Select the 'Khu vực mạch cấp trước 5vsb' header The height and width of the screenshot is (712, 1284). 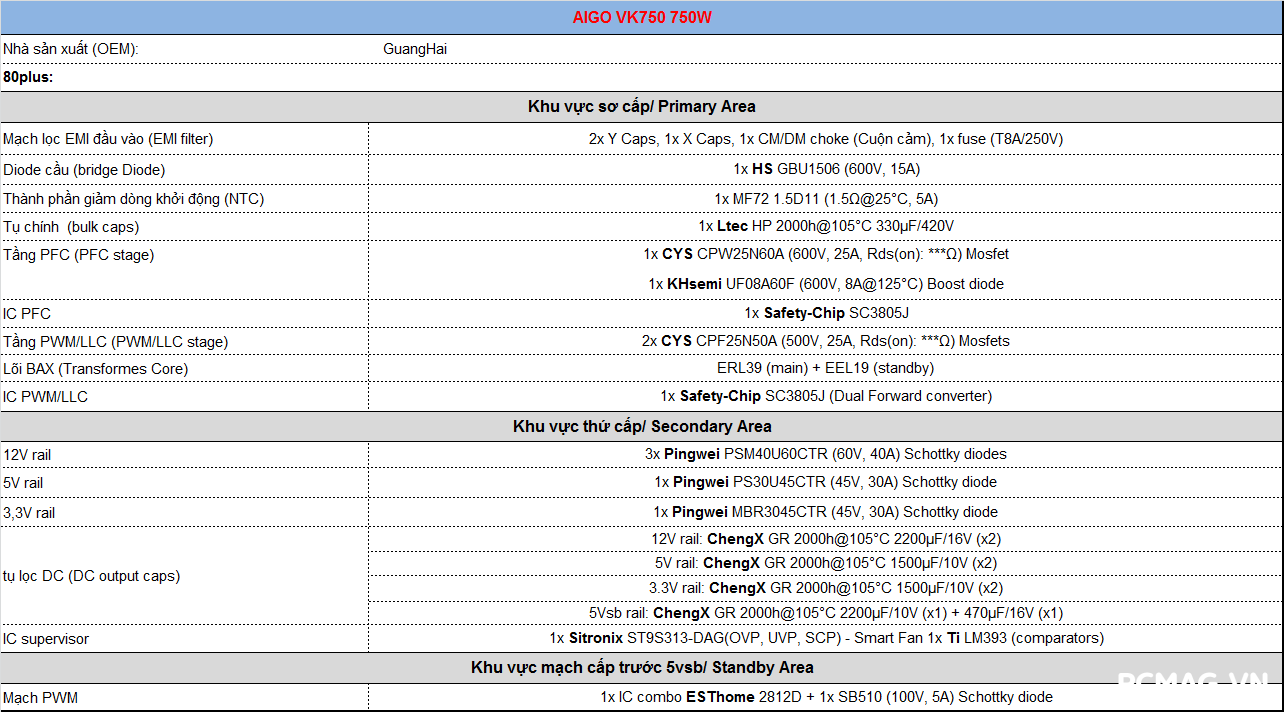click(642, 668)
